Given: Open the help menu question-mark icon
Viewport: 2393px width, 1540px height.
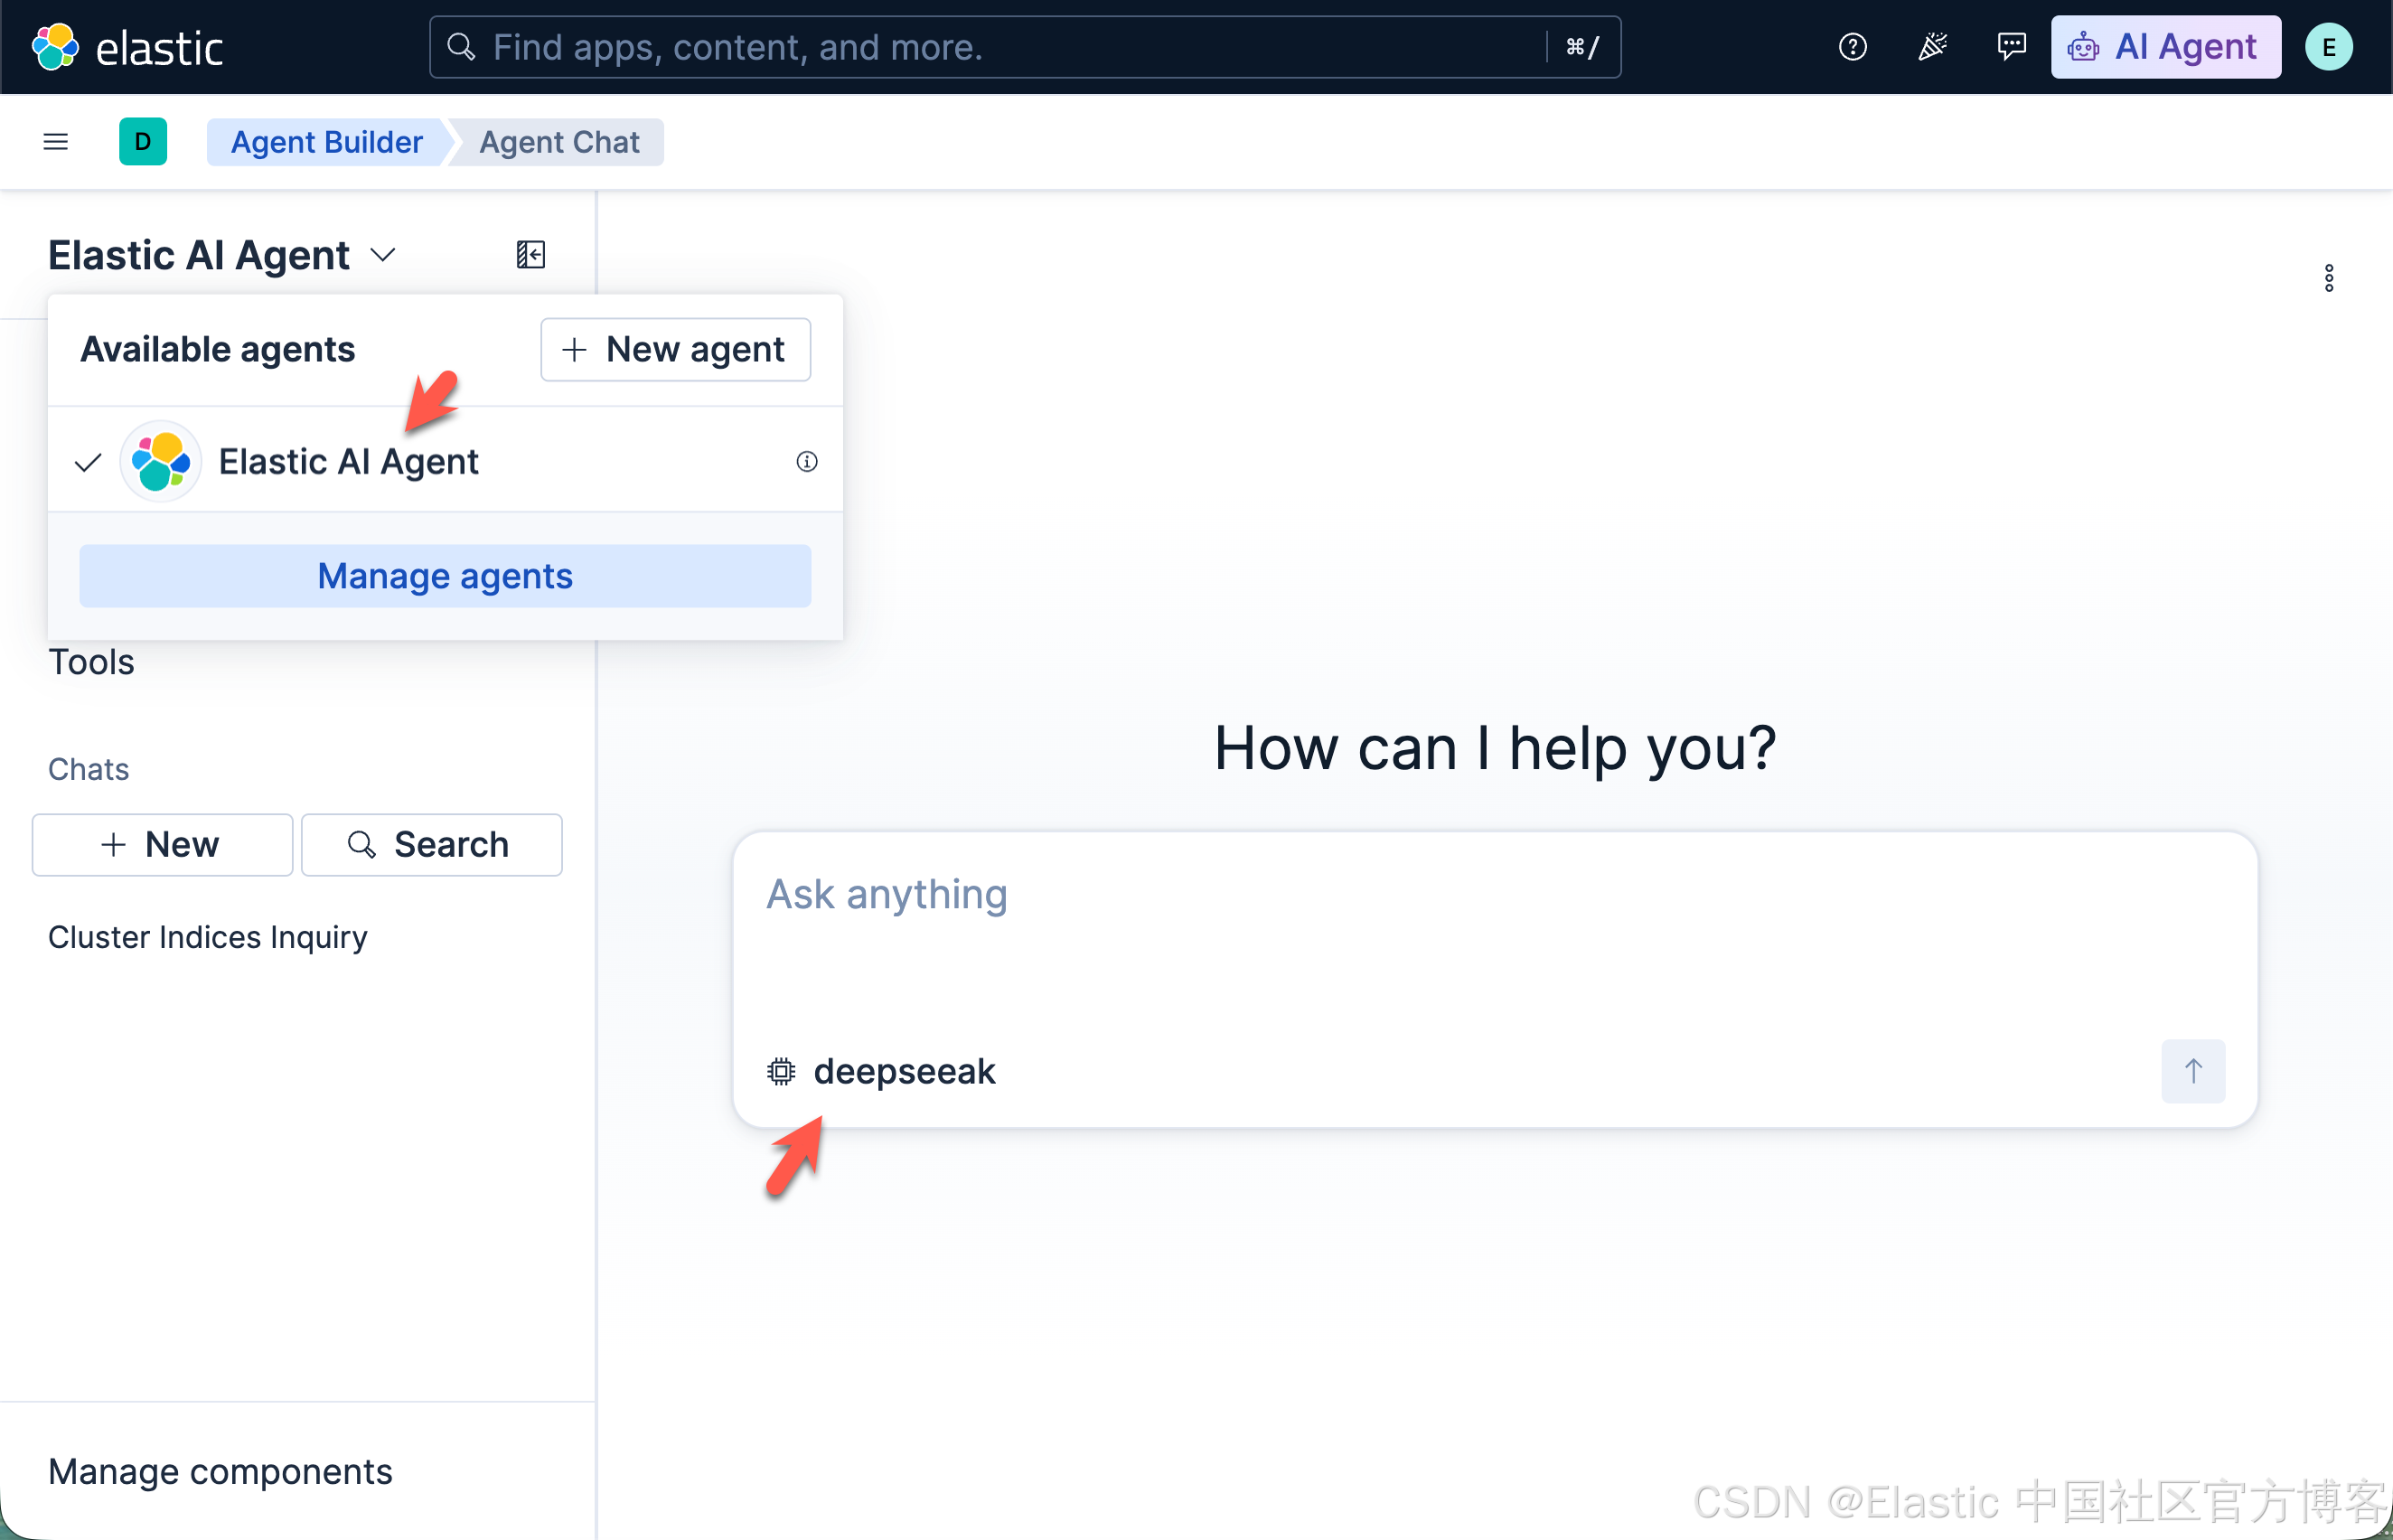Looking at the screenshot, I should point(1852,47).
